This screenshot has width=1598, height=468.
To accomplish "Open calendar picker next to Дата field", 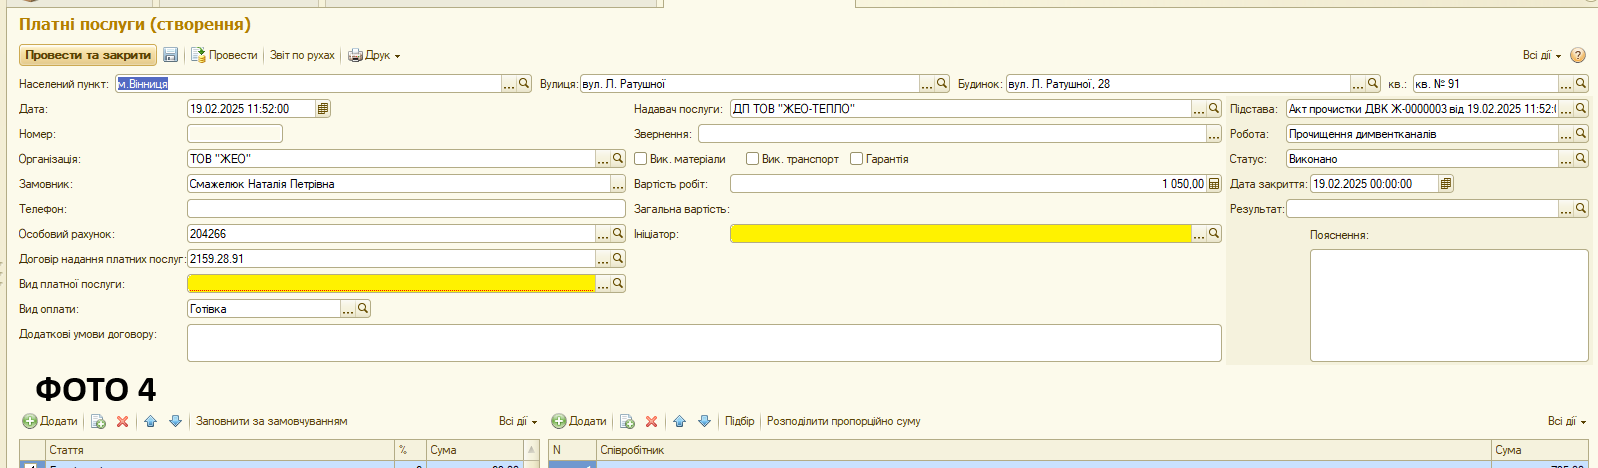I will (x=322, y=109).
